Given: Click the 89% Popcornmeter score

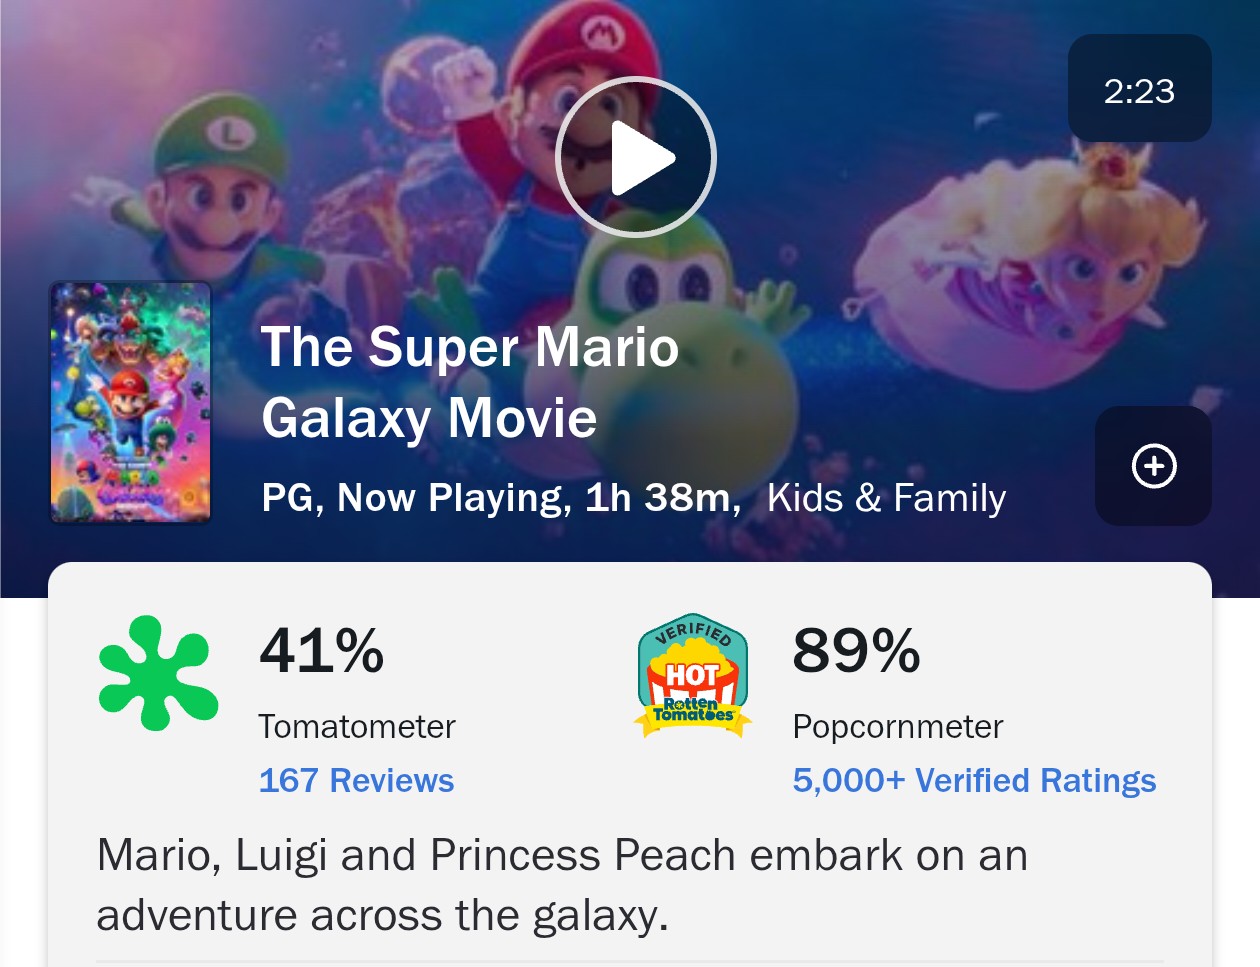Looking at the screenshot, I should point(856,650).
